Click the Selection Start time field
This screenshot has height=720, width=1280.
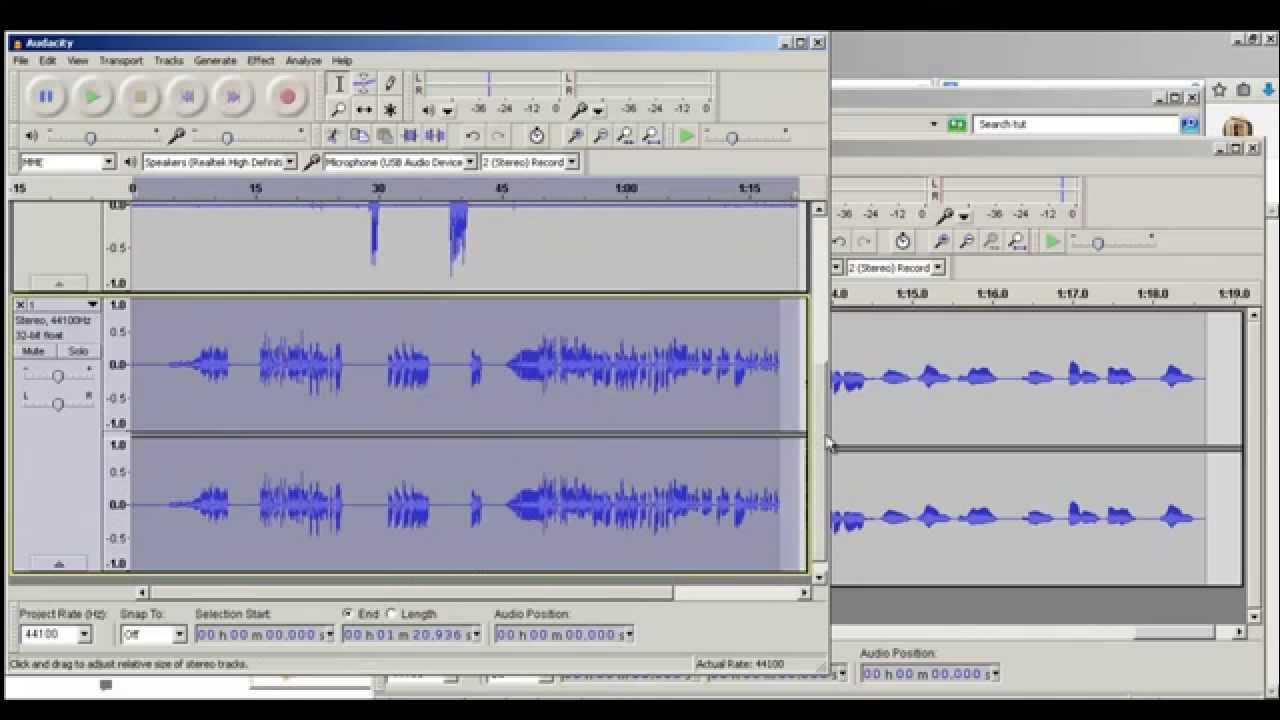[265, 634]
